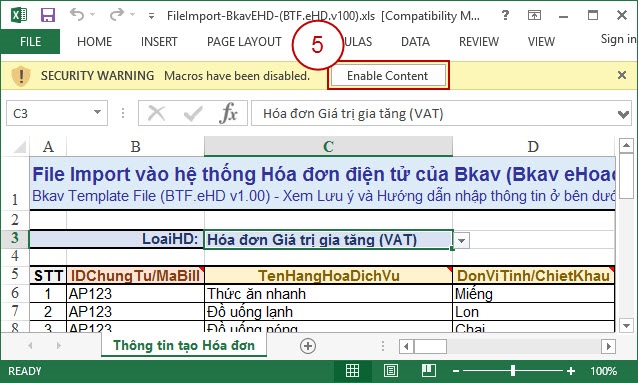
Task: Click the Enable Content button
Action: [x=387, y=76]
